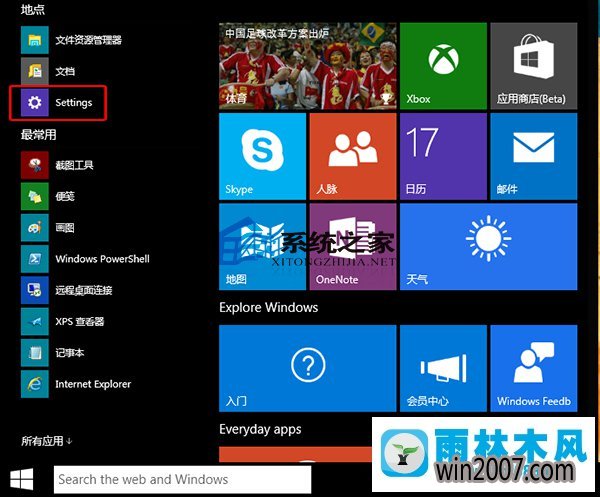Click the 记事本 text label
This screenshot has height=497, width=600.
click(x=70, y=353)
